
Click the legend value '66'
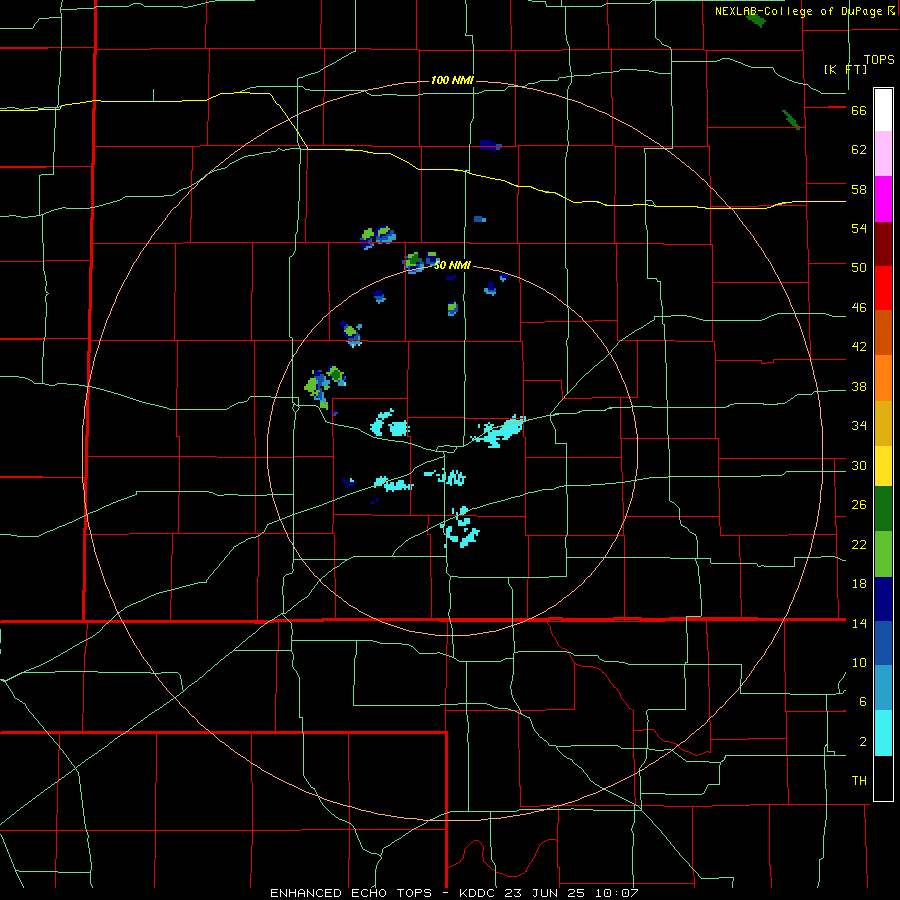[x=859, y=111]
